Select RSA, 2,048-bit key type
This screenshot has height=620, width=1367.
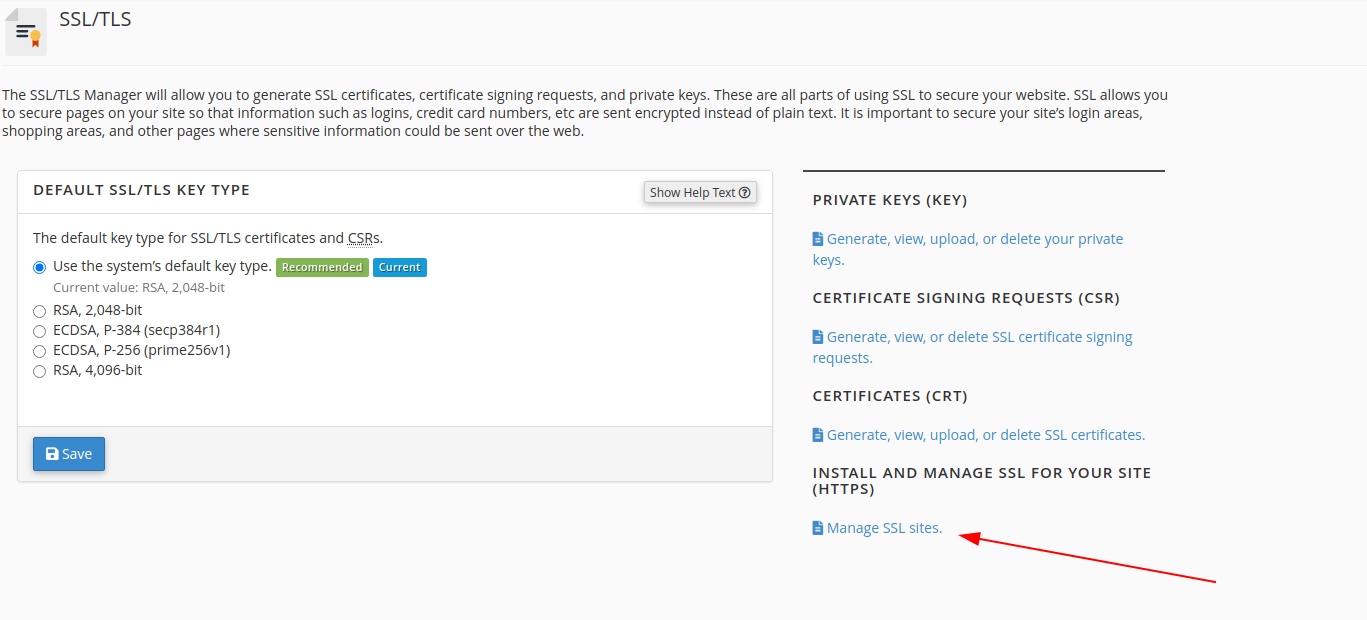40,311
